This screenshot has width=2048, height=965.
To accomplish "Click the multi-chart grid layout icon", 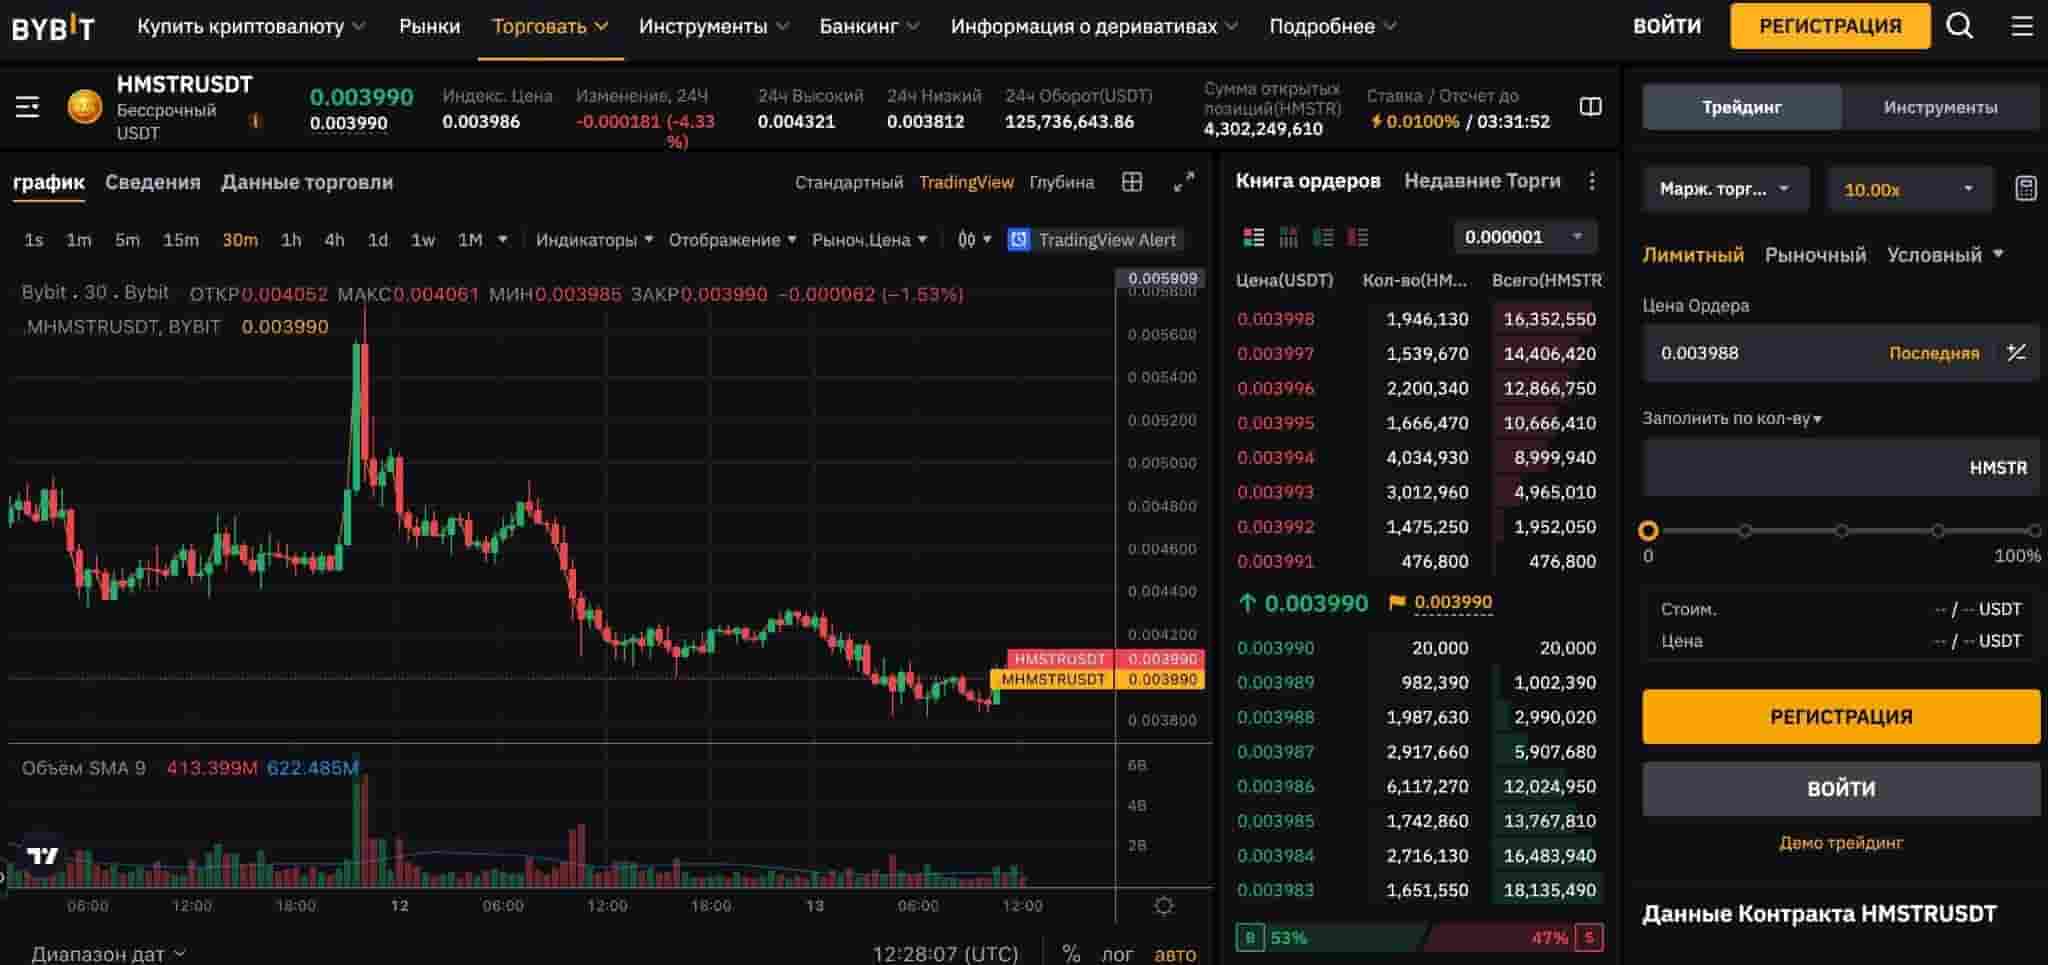I will pyautogui.click(x=1132, y=182).
